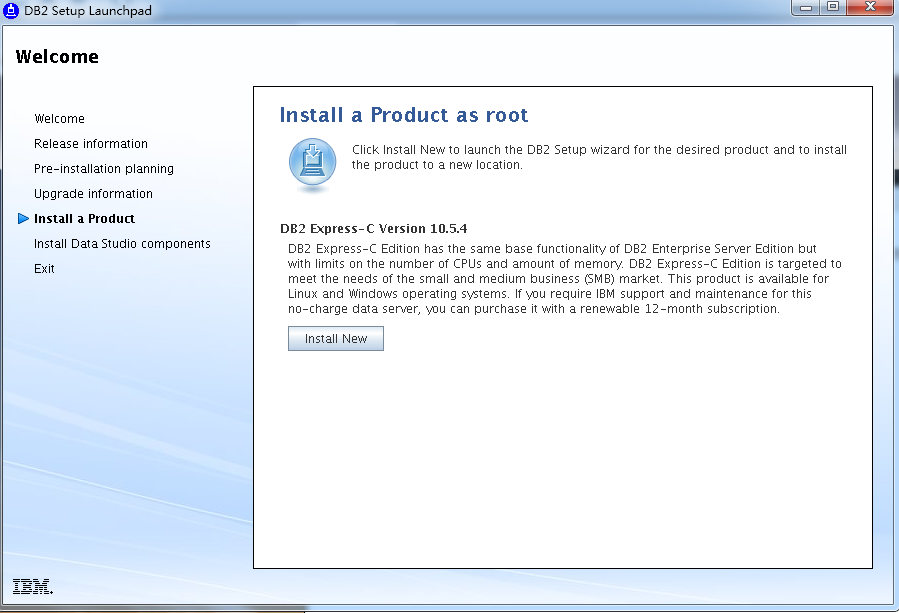899x613 pixels.
Task: Open Release information section
Action: [91, 144]
